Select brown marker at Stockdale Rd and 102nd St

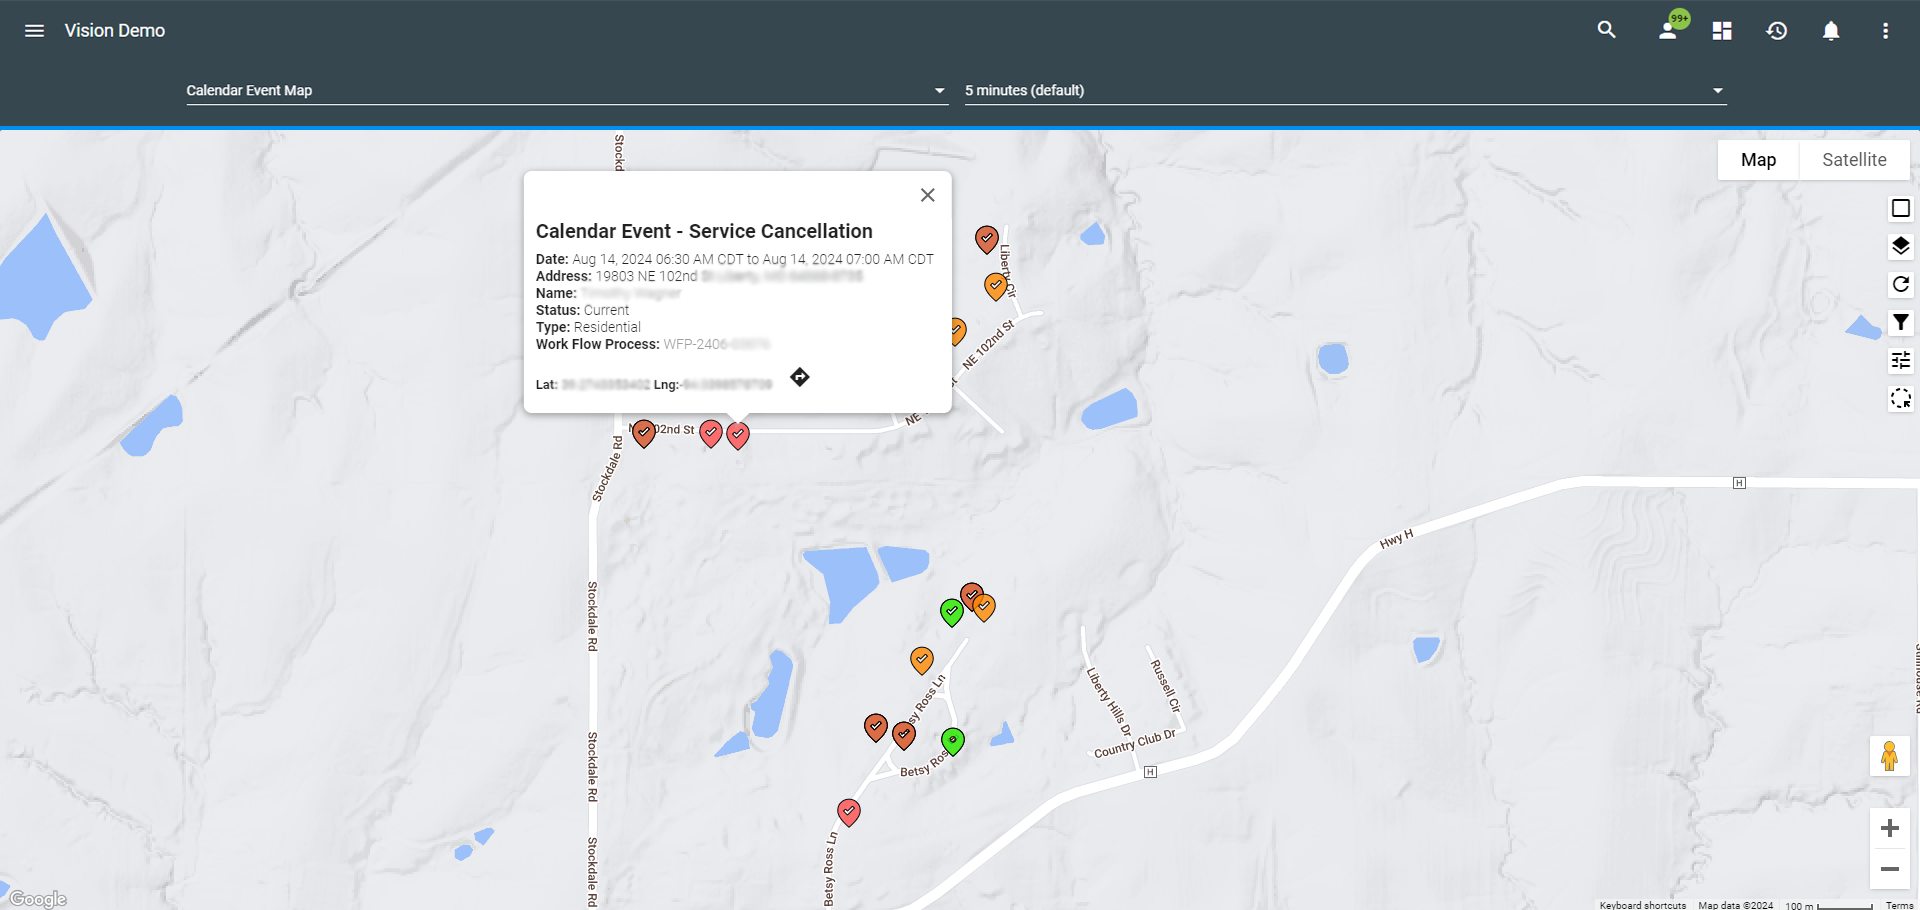[x=644, y=433]
